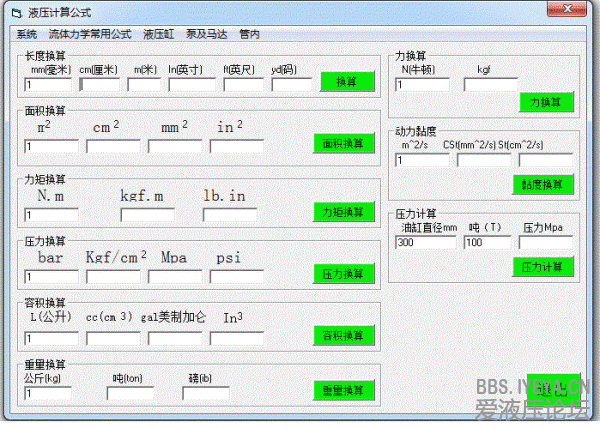Open the 泵及马达 menu

pos(206,34)
